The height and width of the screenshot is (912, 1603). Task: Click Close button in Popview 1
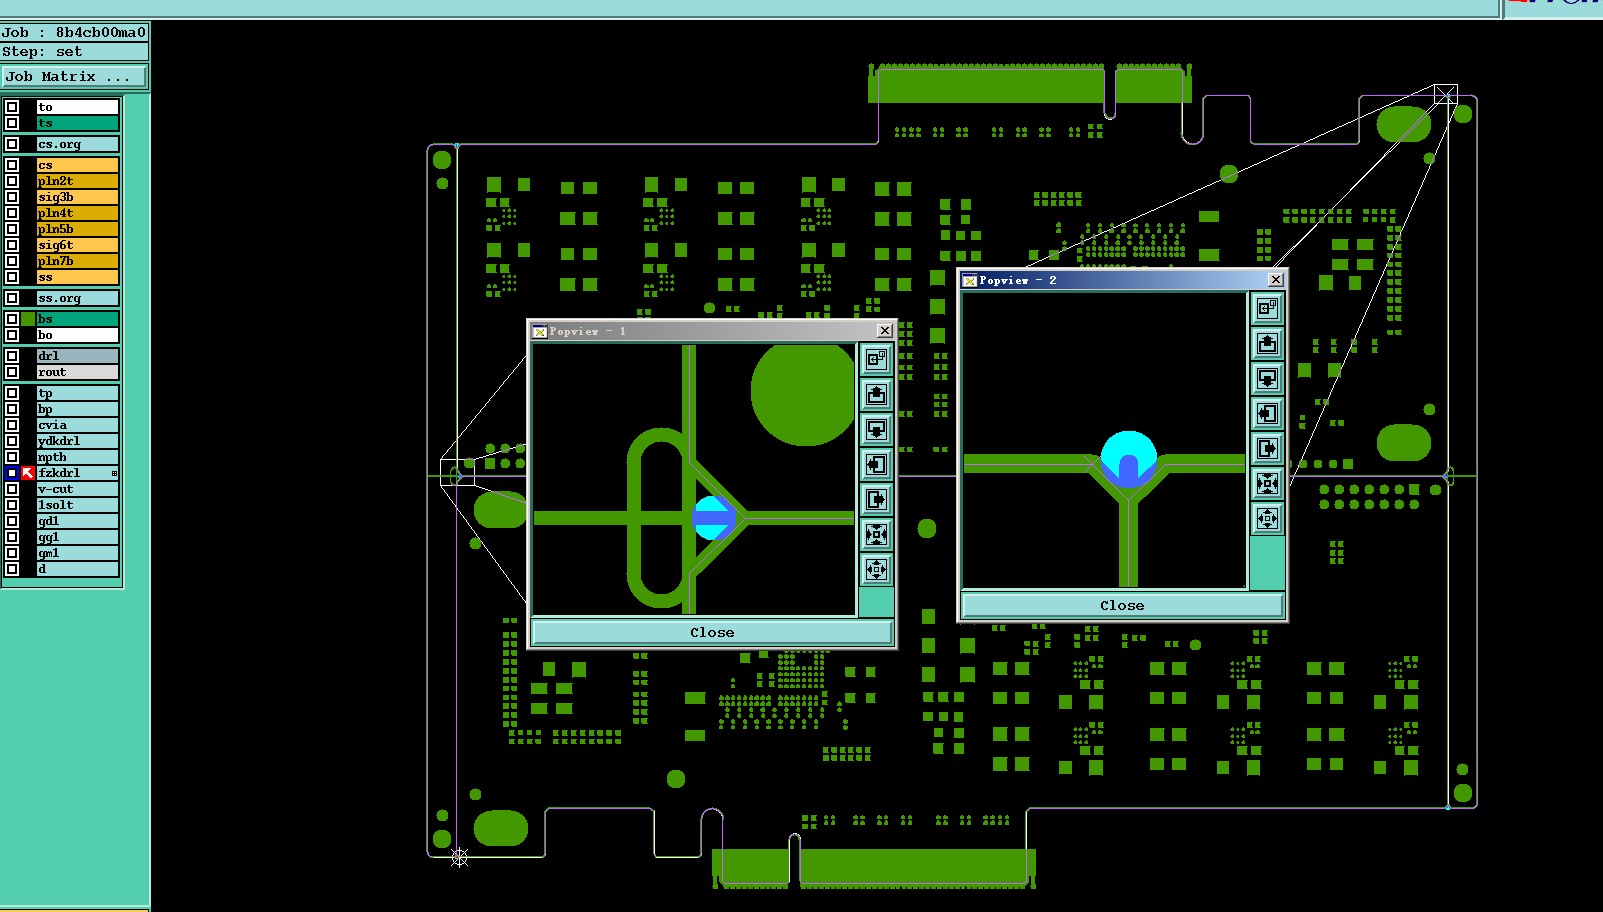tap(712, 632)
